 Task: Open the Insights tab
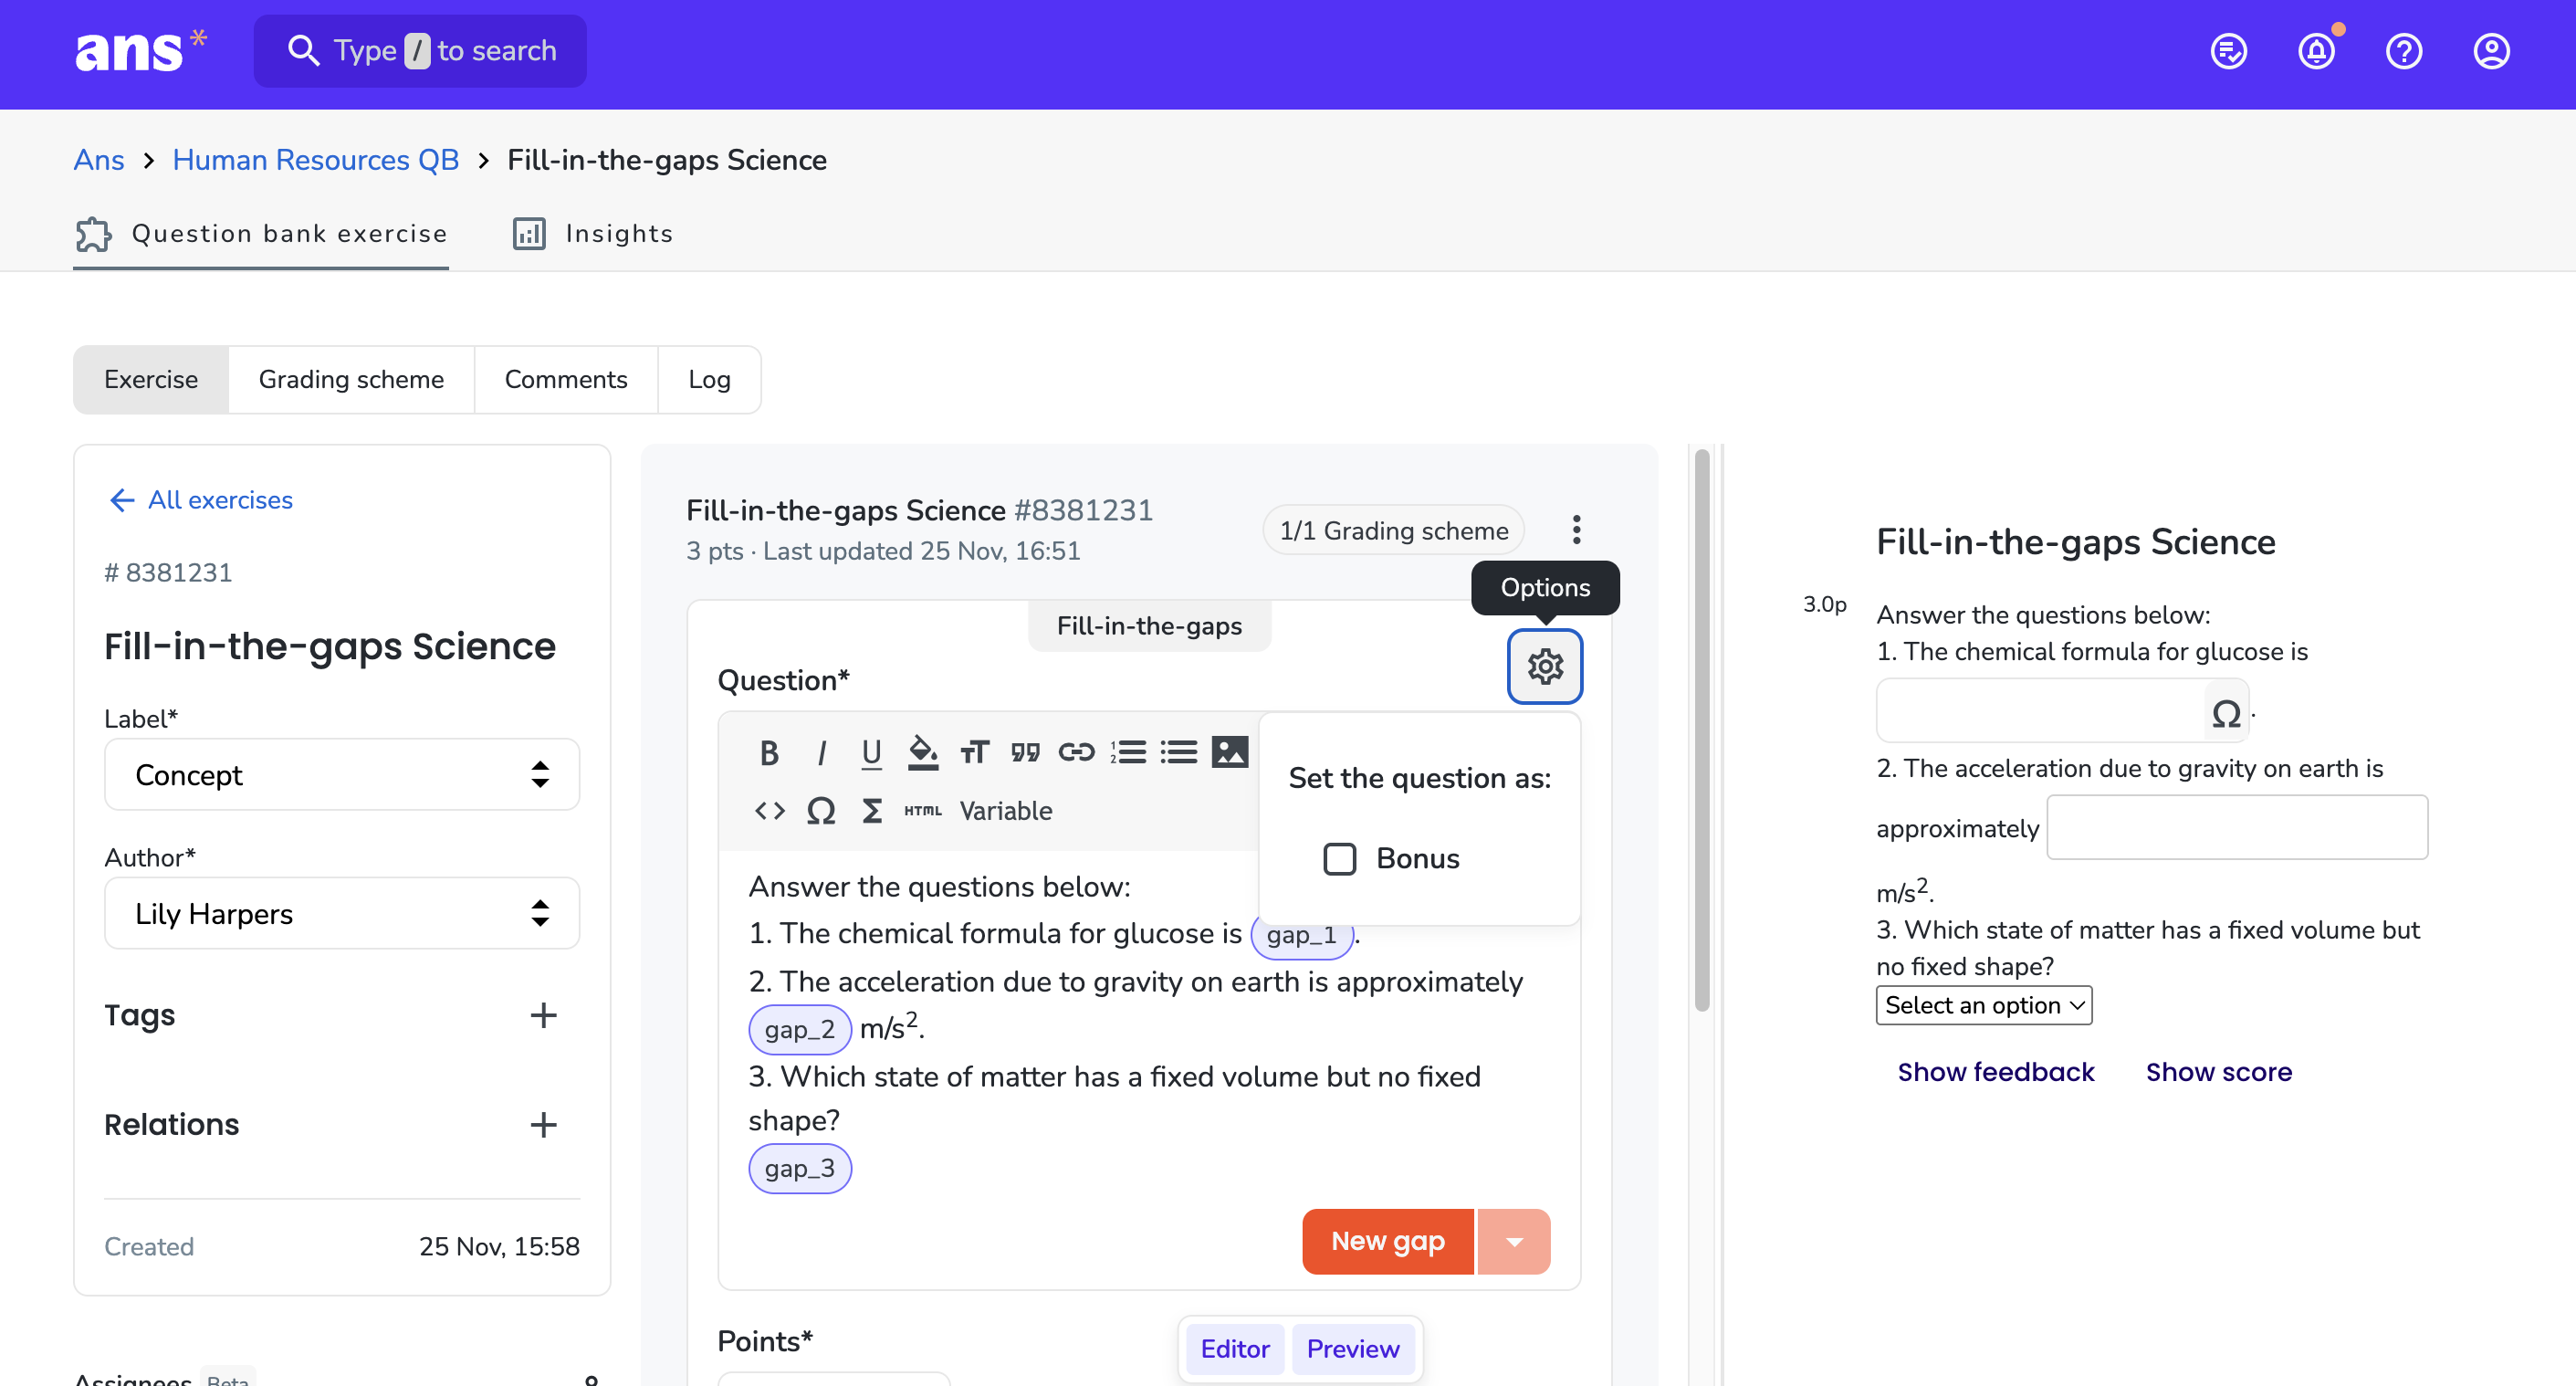tap(593, 234)
